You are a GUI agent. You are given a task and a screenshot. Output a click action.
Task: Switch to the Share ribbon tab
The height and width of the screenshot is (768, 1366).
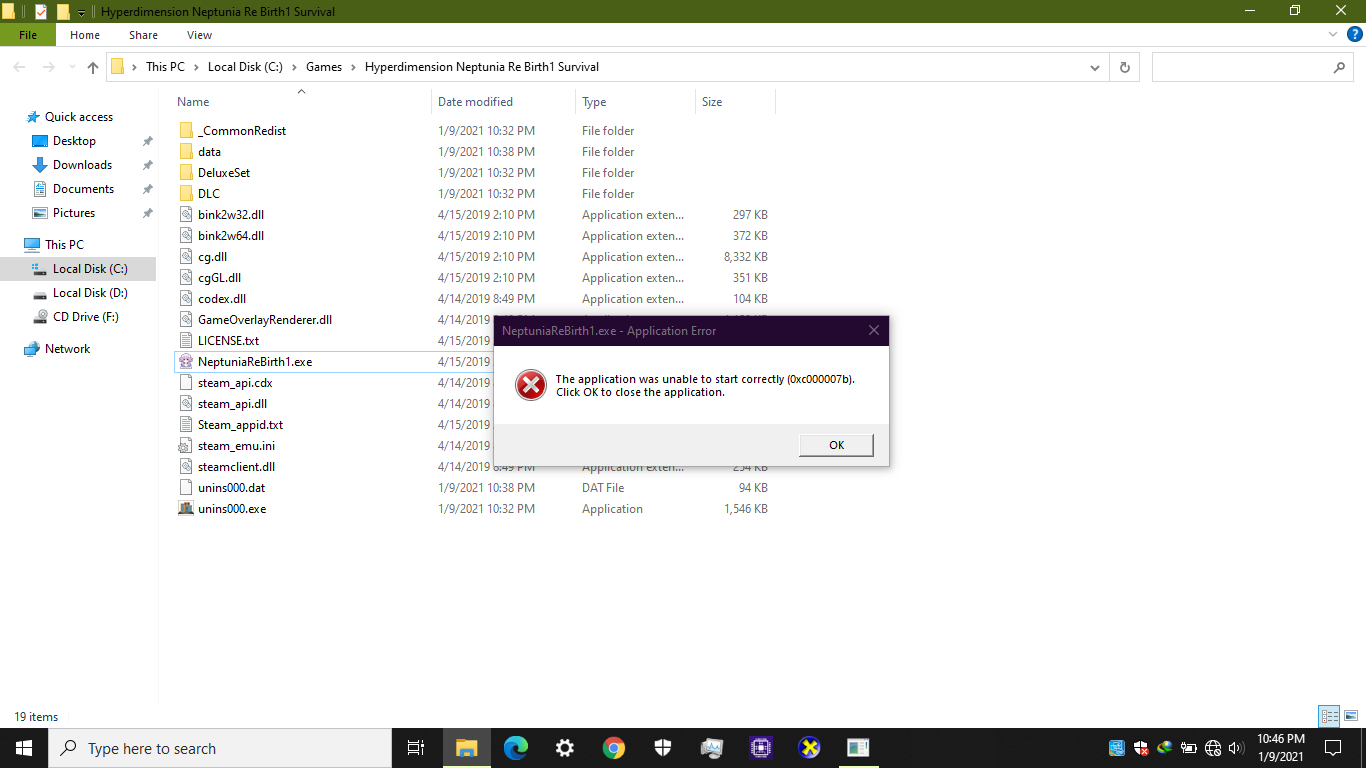pyautogui.click(x=143, y=35)
